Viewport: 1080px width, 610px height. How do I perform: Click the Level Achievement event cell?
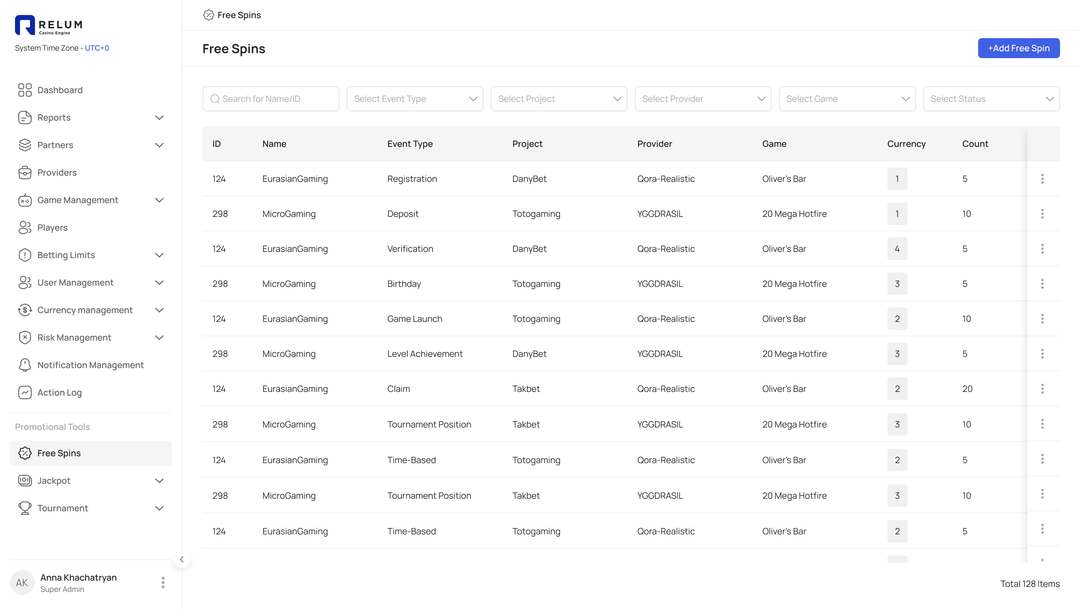tap(425, 354)
